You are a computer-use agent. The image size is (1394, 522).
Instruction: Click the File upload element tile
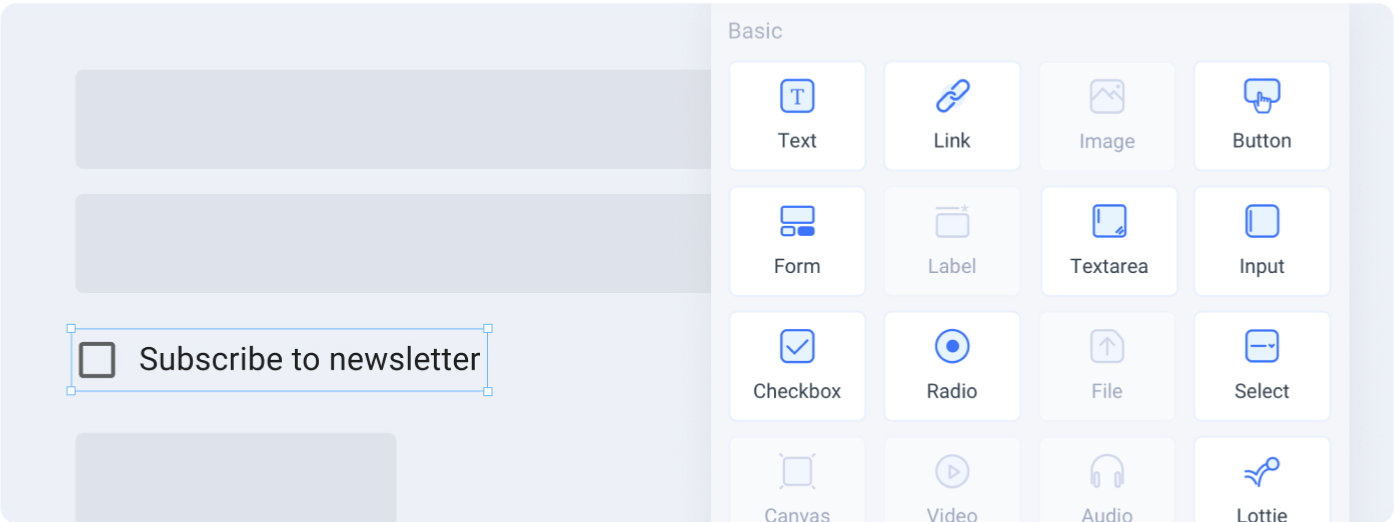pyautogui.click(x=1107, y=366)
